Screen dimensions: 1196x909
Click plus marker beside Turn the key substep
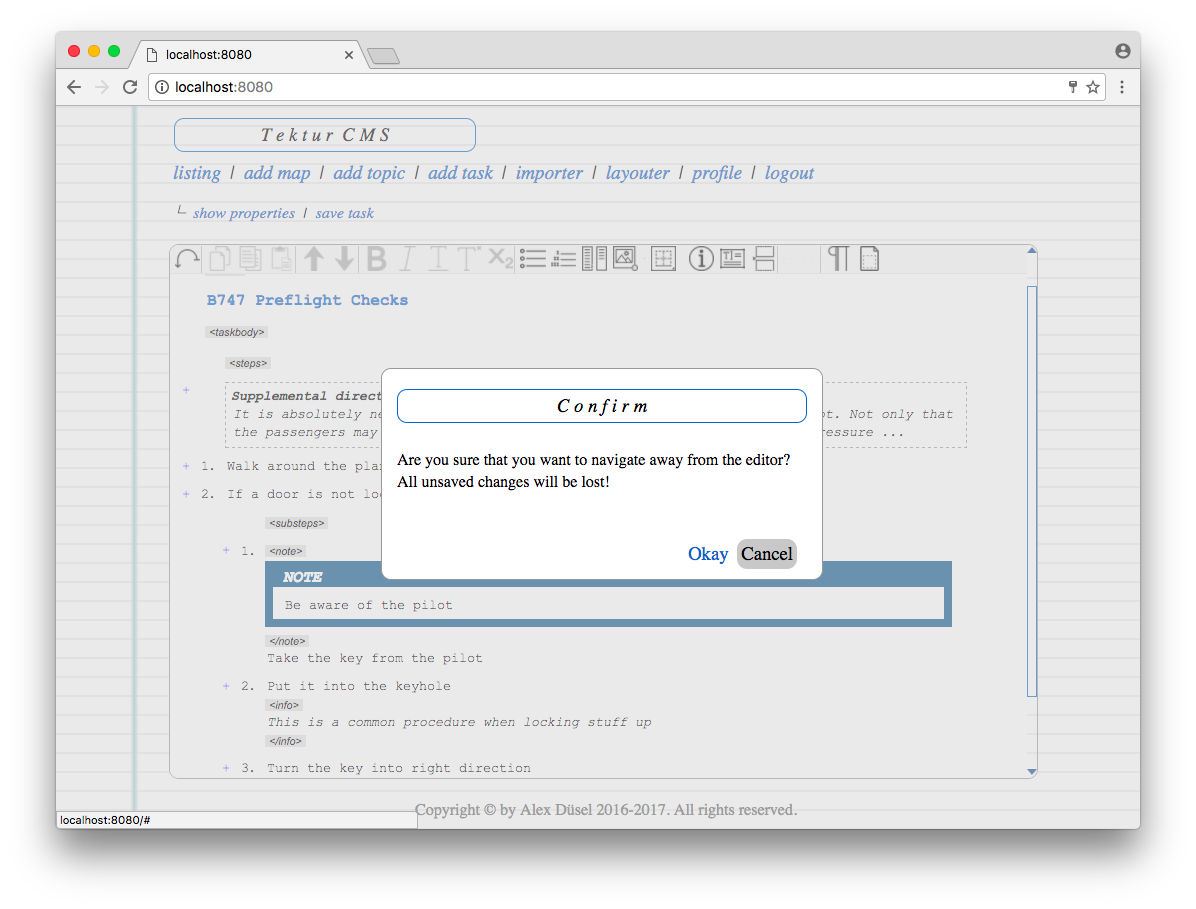[x=226, y=768]
